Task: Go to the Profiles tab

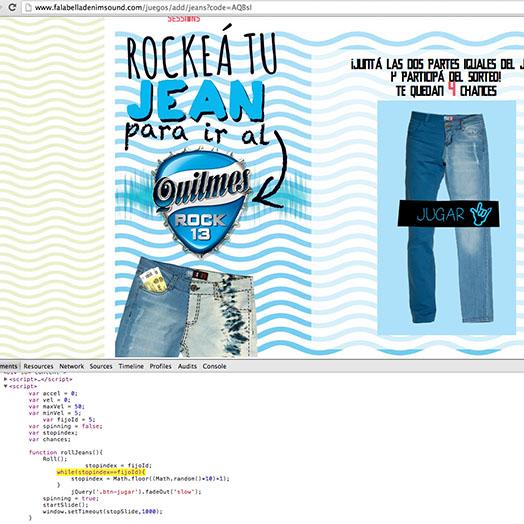Action: pyautogui.click(x=160, y=366)
